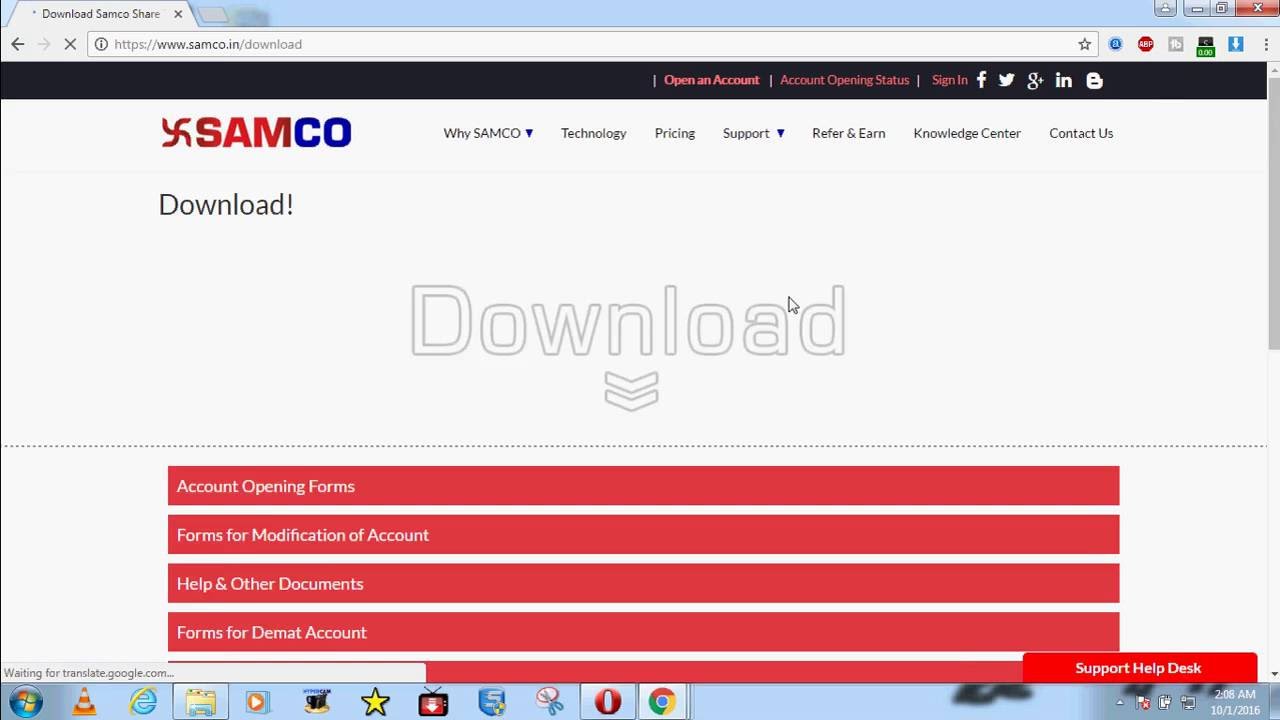Go to Contact Us page
This screenshot has height=720, width=1280.
(1081, 133)
